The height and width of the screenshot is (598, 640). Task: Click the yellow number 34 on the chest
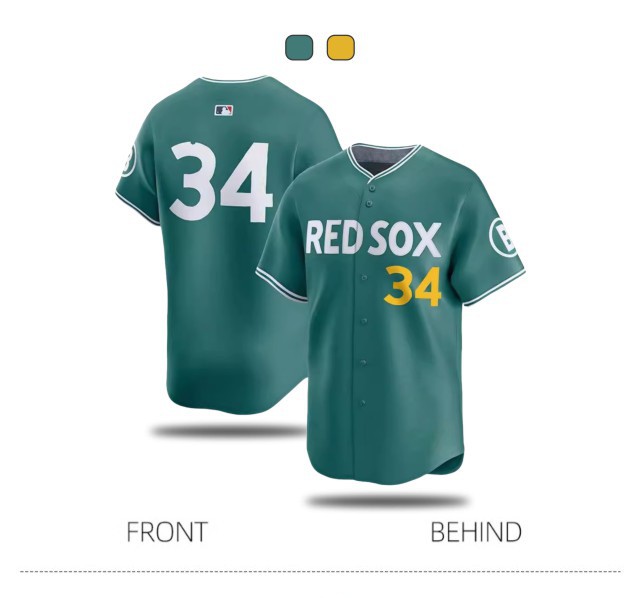(413, 287)
